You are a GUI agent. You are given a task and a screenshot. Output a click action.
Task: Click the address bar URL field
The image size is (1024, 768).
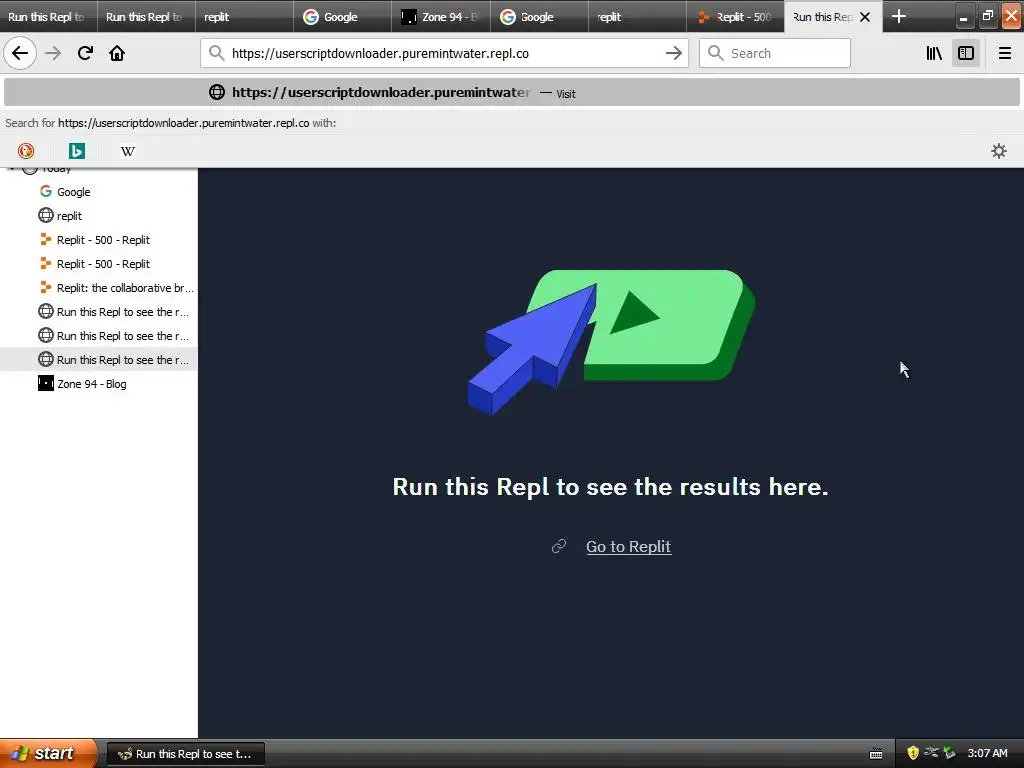444,54
